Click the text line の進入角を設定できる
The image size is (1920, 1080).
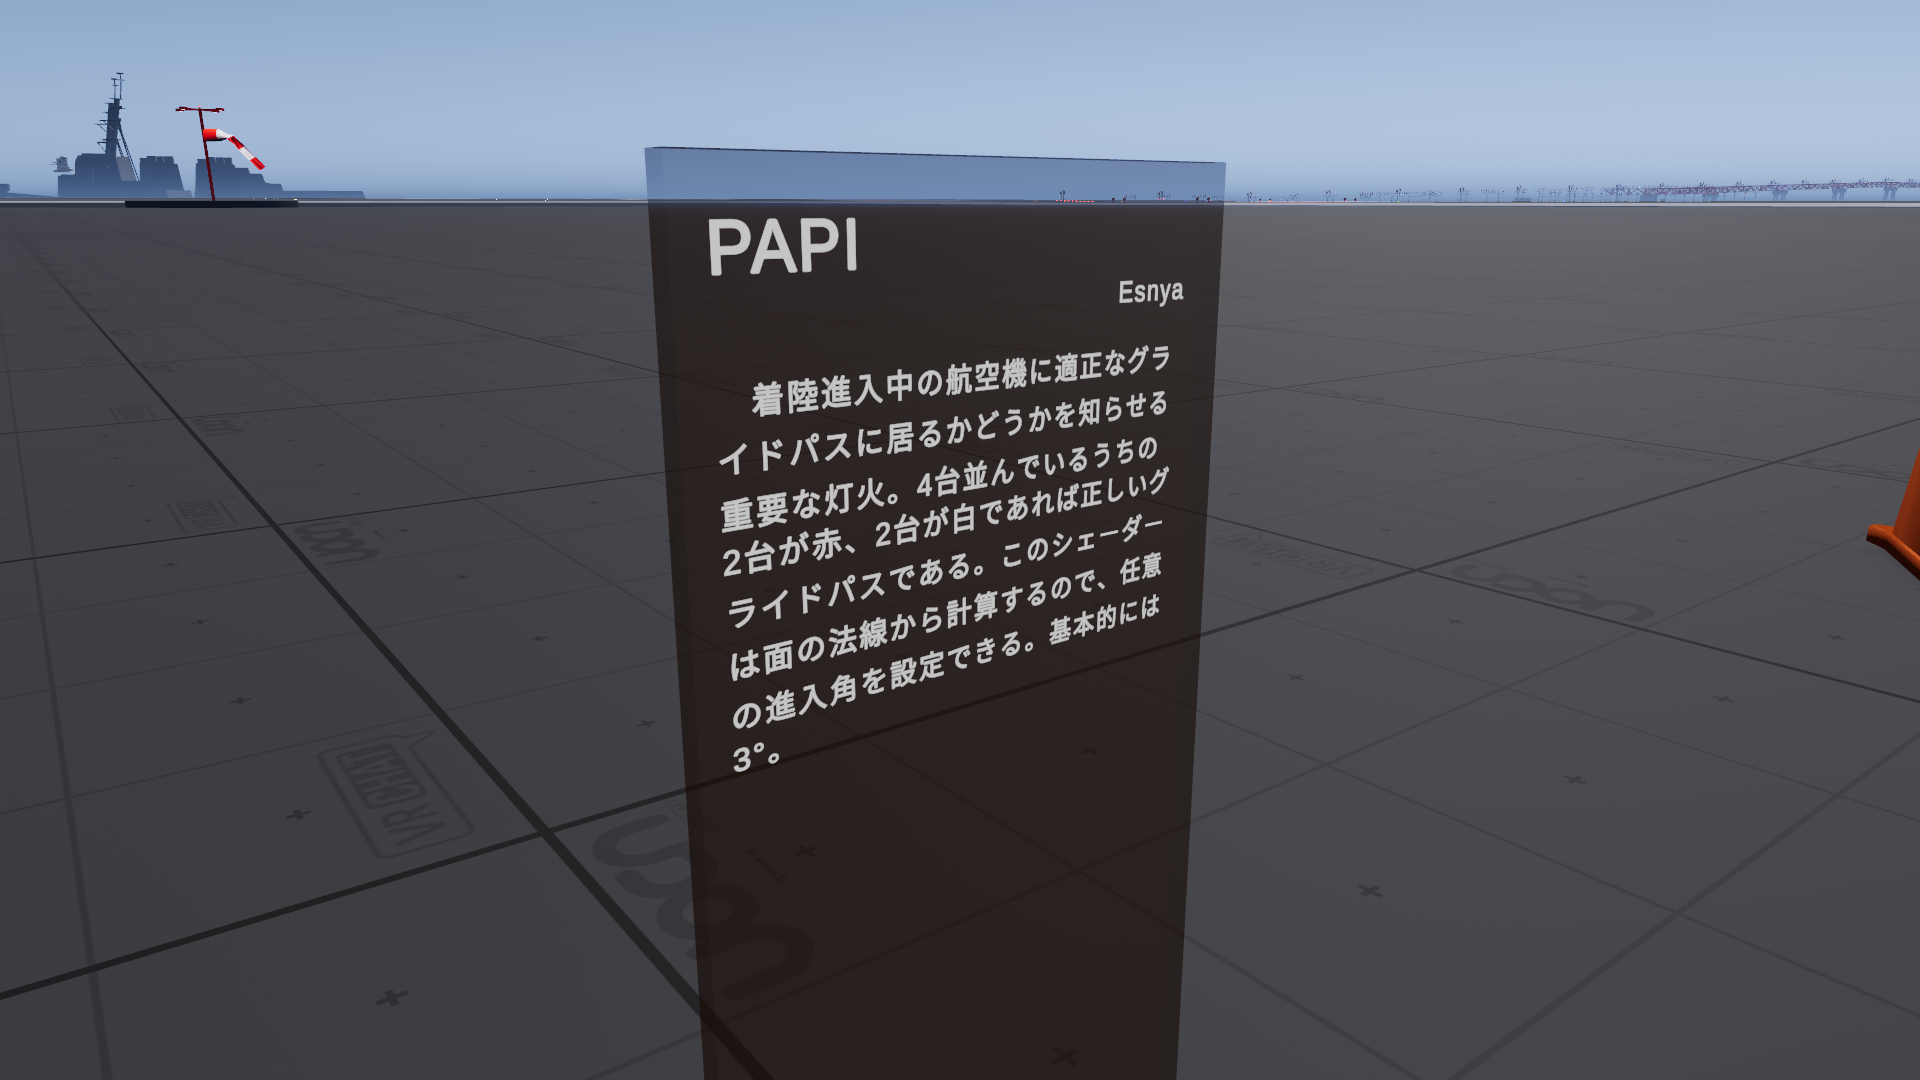pos(946,662)
